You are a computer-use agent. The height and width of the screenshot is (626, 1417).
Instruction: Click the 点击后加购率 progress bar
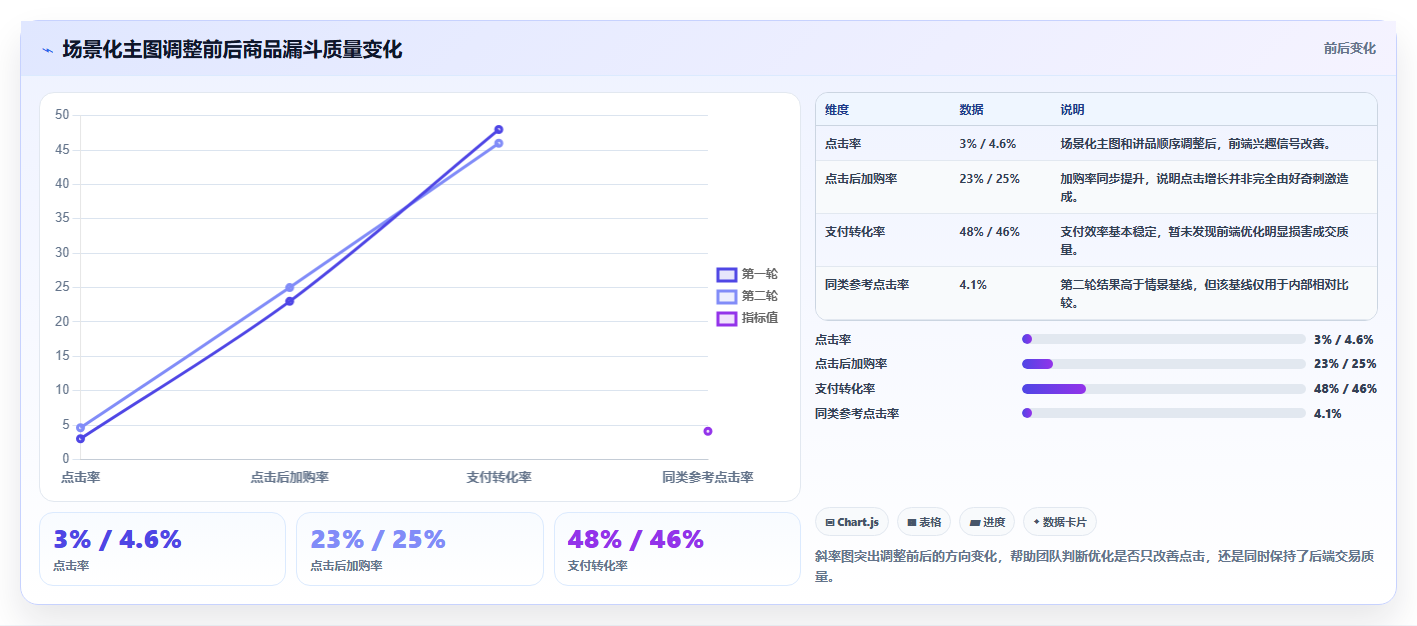coord(1163,364)
